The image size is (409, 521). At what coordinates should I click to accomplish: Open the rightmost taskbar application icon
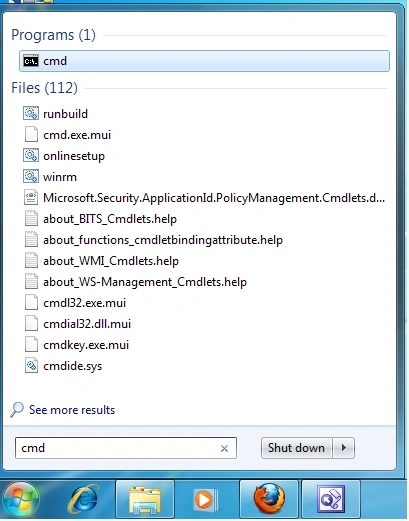[331, 499]
